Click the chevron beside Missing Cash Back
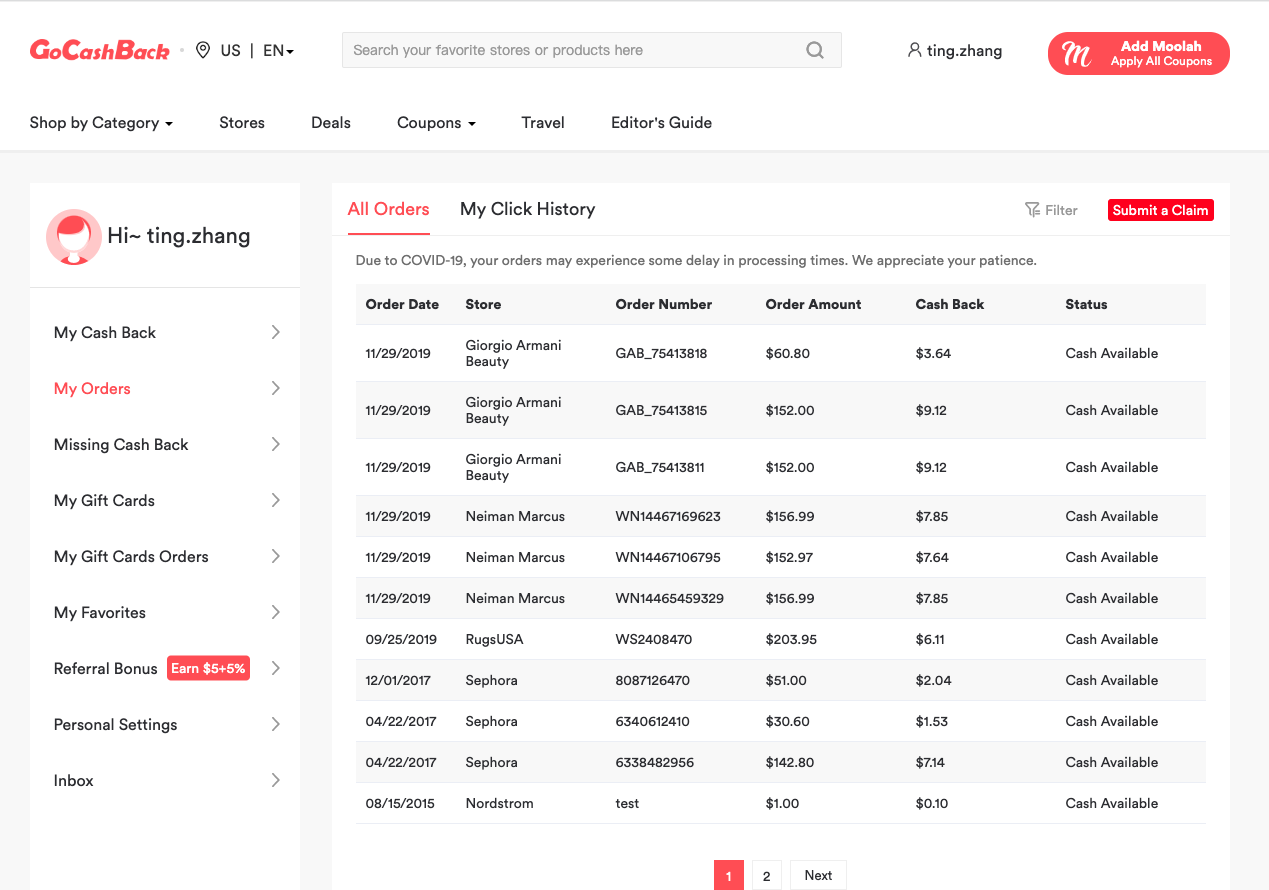 (x=276, y=444)
